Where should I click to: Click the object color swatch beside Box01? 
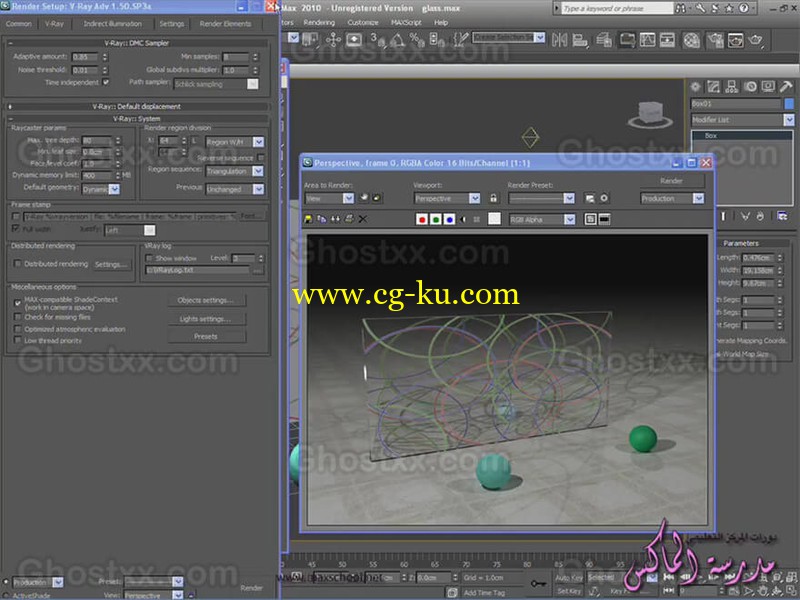pos(789,104)
